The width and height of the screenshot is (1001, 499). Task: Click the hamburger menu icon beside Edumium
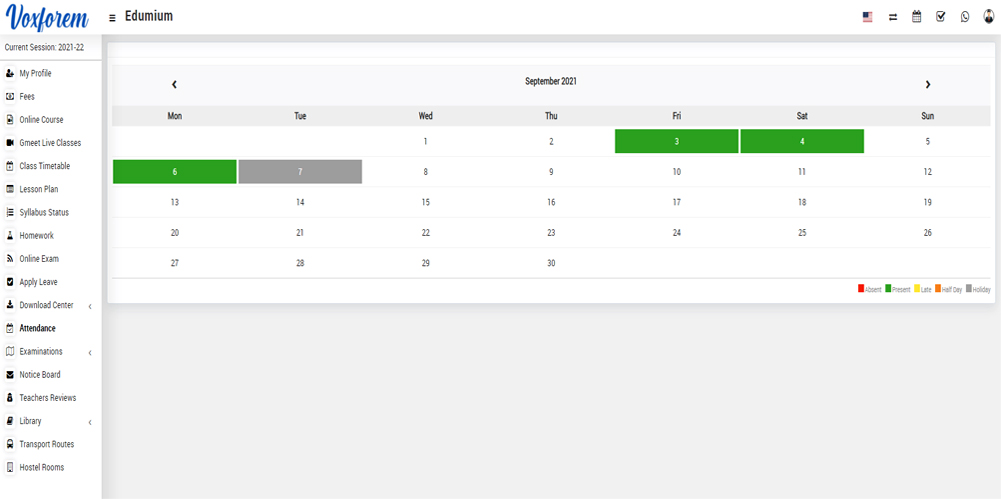pyautogui.click(x=112, y=18)
